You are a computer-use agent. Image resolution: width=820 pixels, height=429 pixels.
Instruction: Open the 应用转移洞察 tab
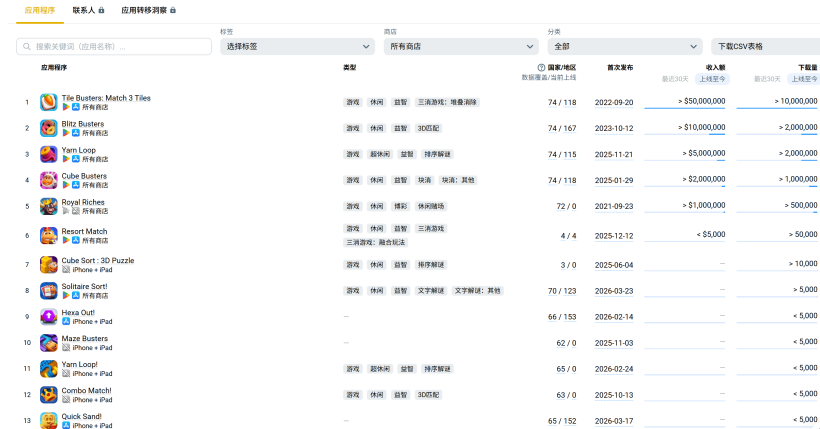click(144, 10)
